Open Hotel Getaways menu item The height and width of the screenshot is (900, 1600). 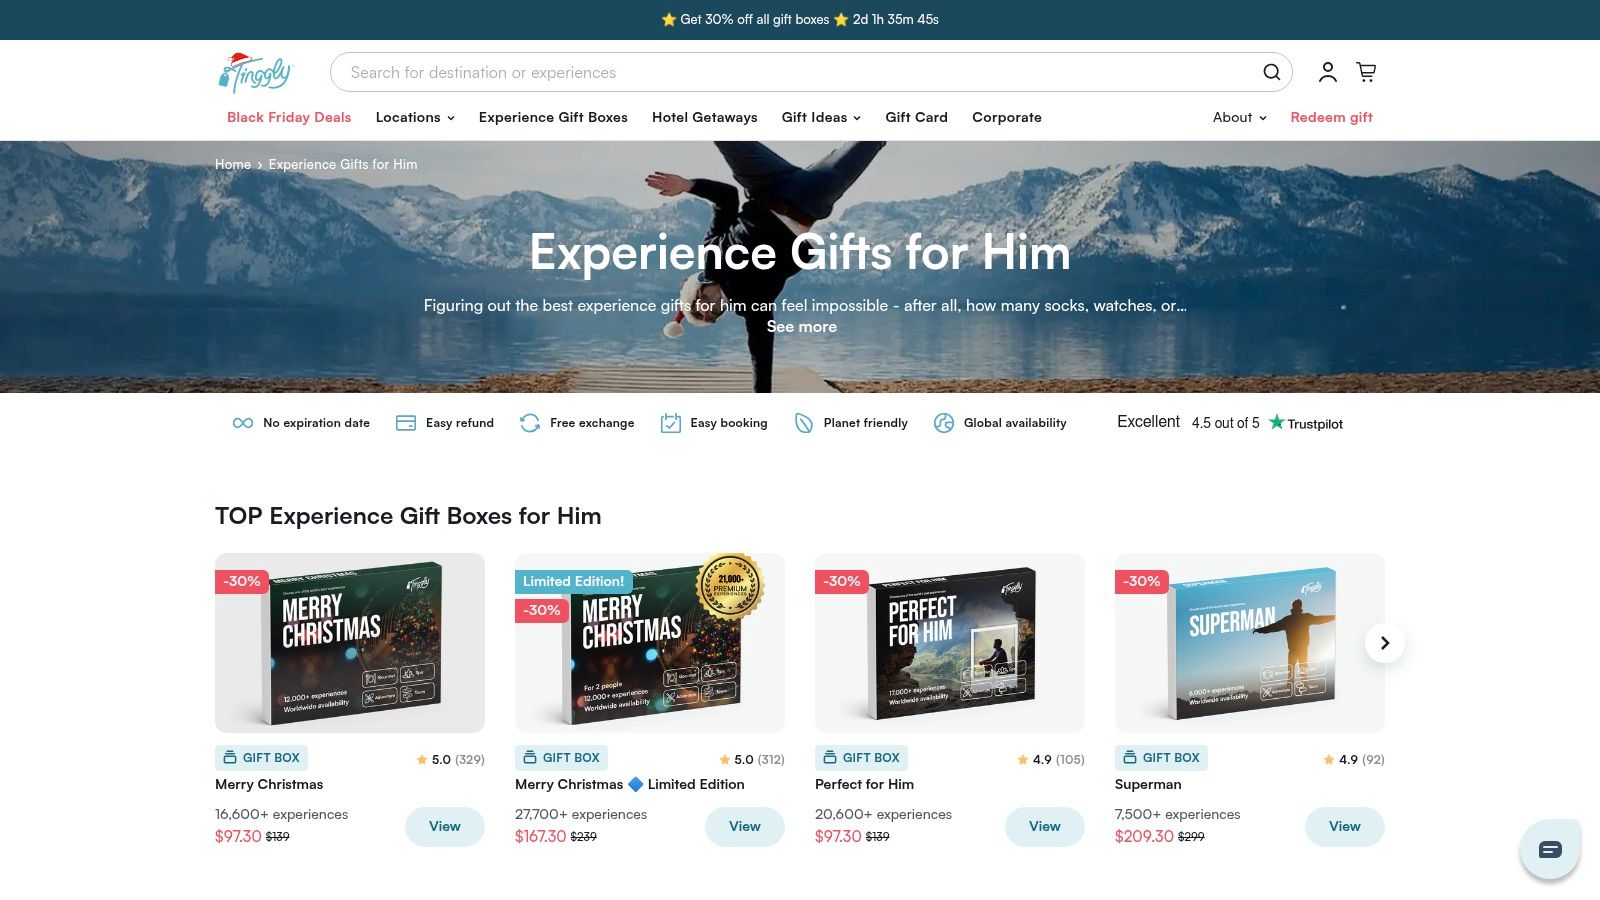[x=704, y=117]
